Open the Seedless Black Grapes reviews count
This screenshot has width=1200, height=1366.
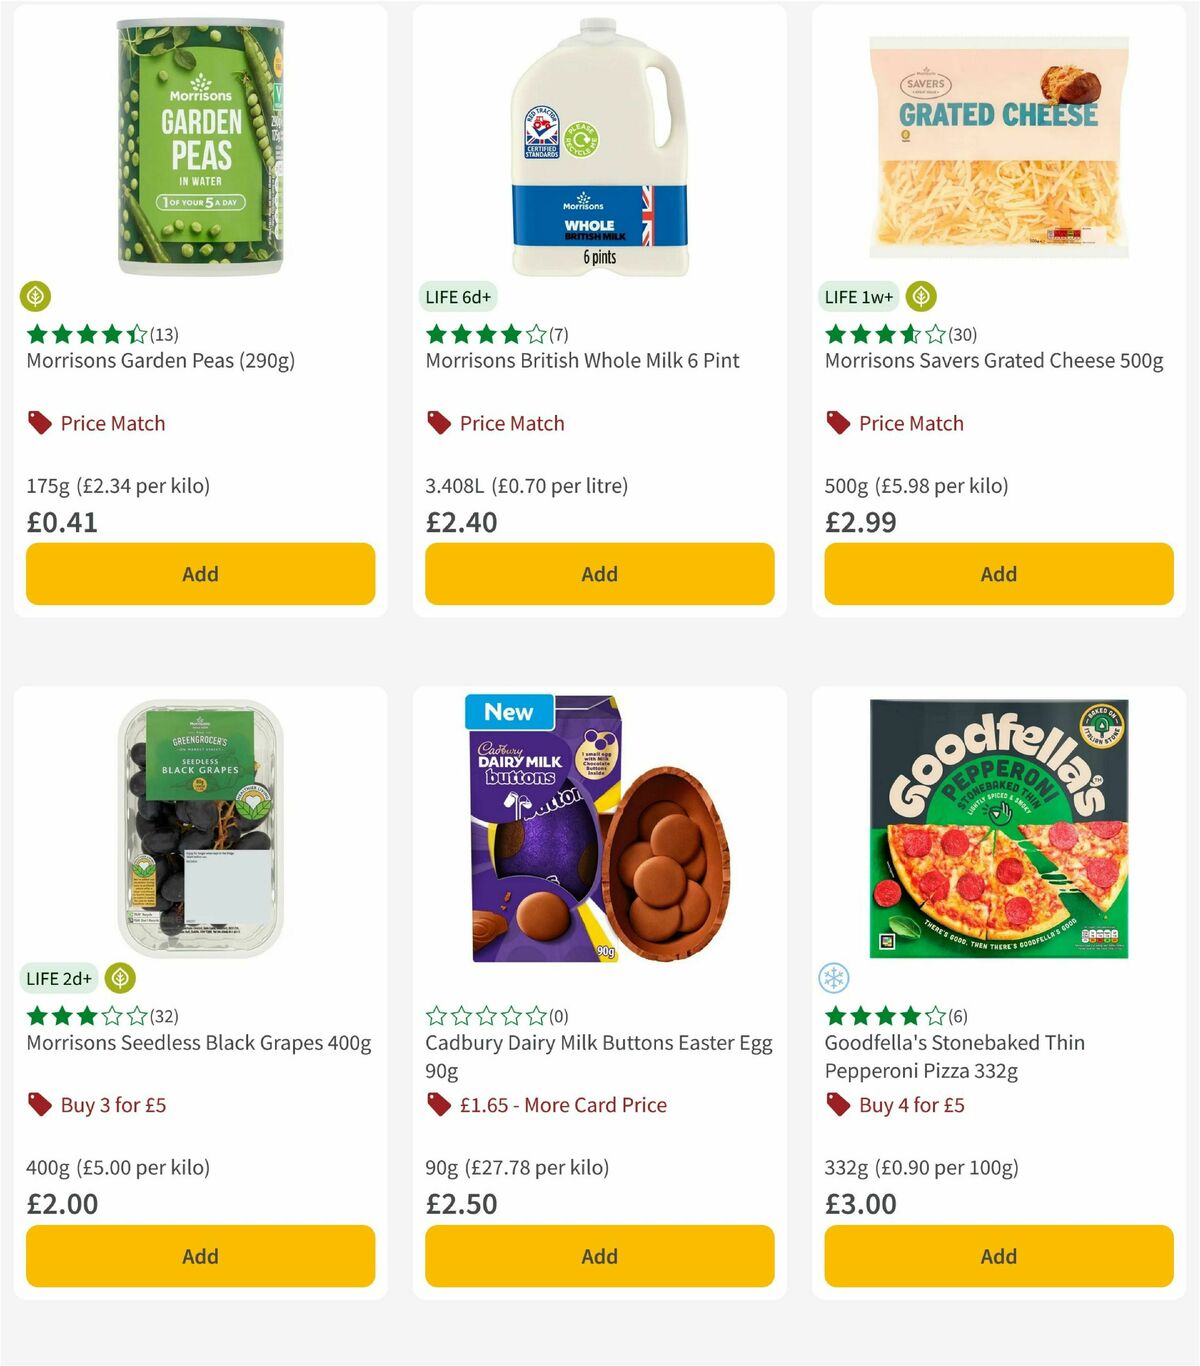(x=163, y=1015)
